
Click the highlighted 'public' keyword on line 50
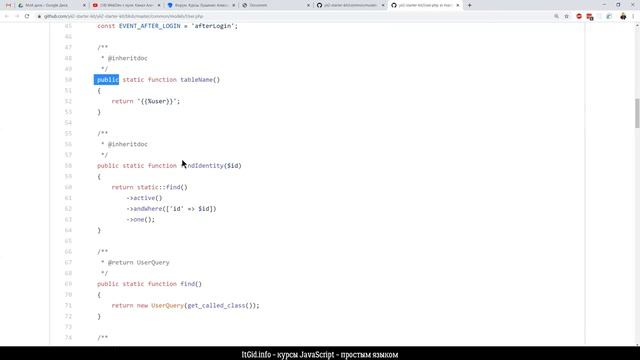(107, 80)
